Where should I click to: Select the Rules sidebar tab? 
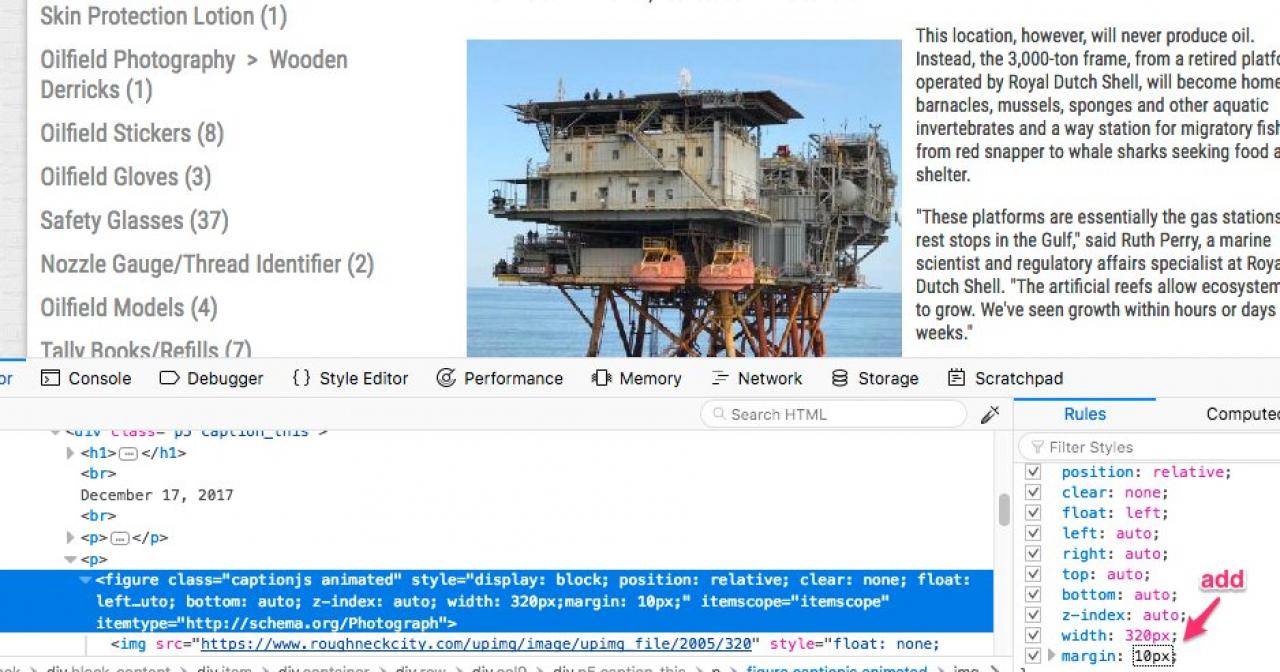click(x=1085, y=414)
